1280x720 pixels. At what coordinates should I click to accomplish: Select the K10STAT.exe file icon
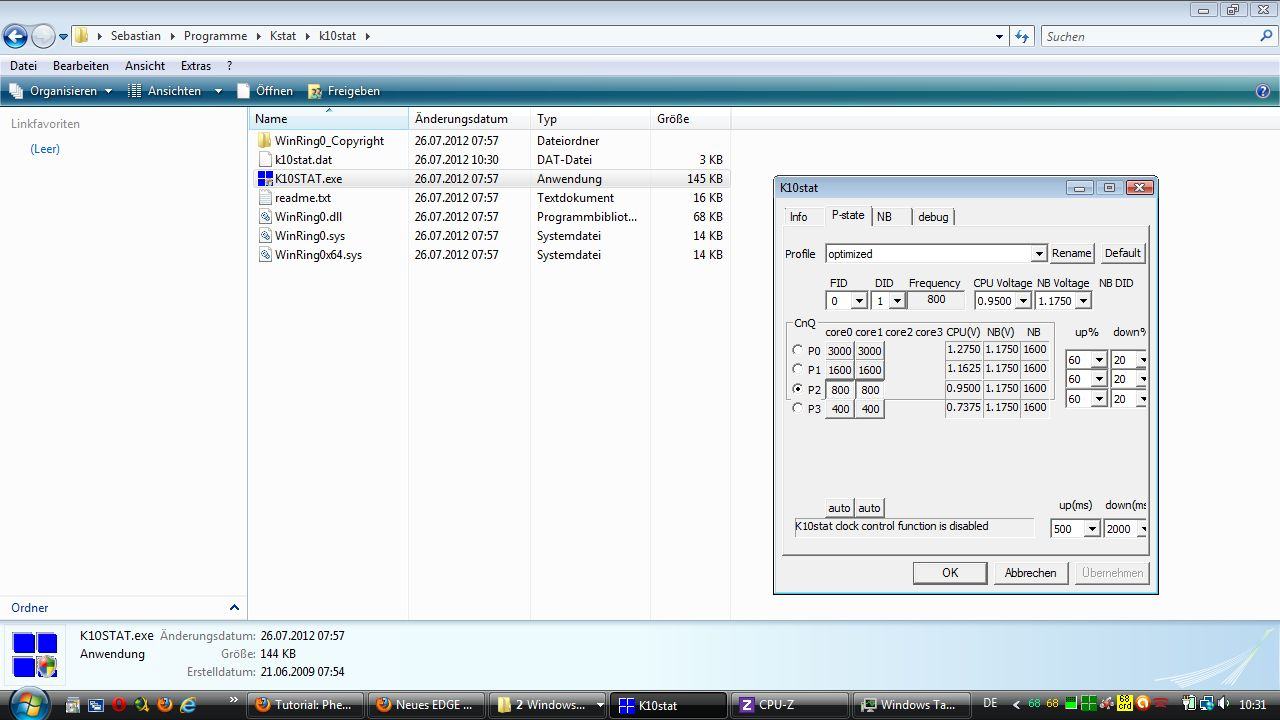click(x=265, y=178)
